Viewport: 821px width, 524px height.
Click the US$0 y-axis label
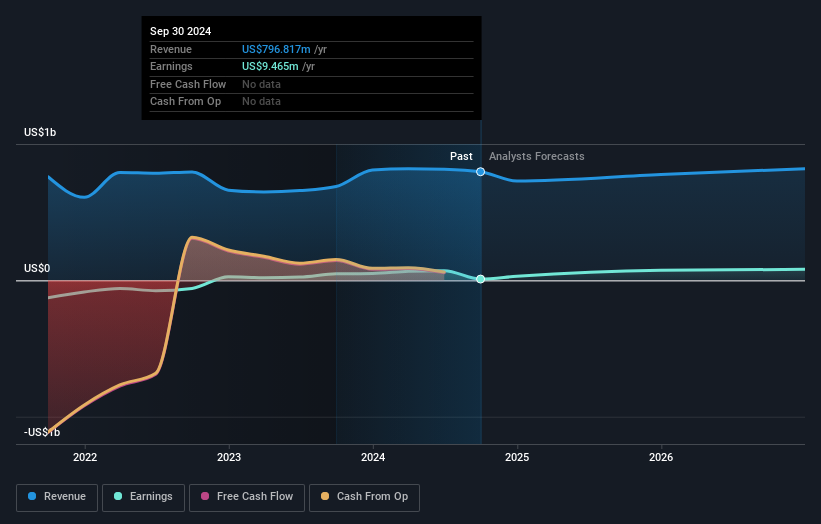pyautogui.click(x=37, y=269)
